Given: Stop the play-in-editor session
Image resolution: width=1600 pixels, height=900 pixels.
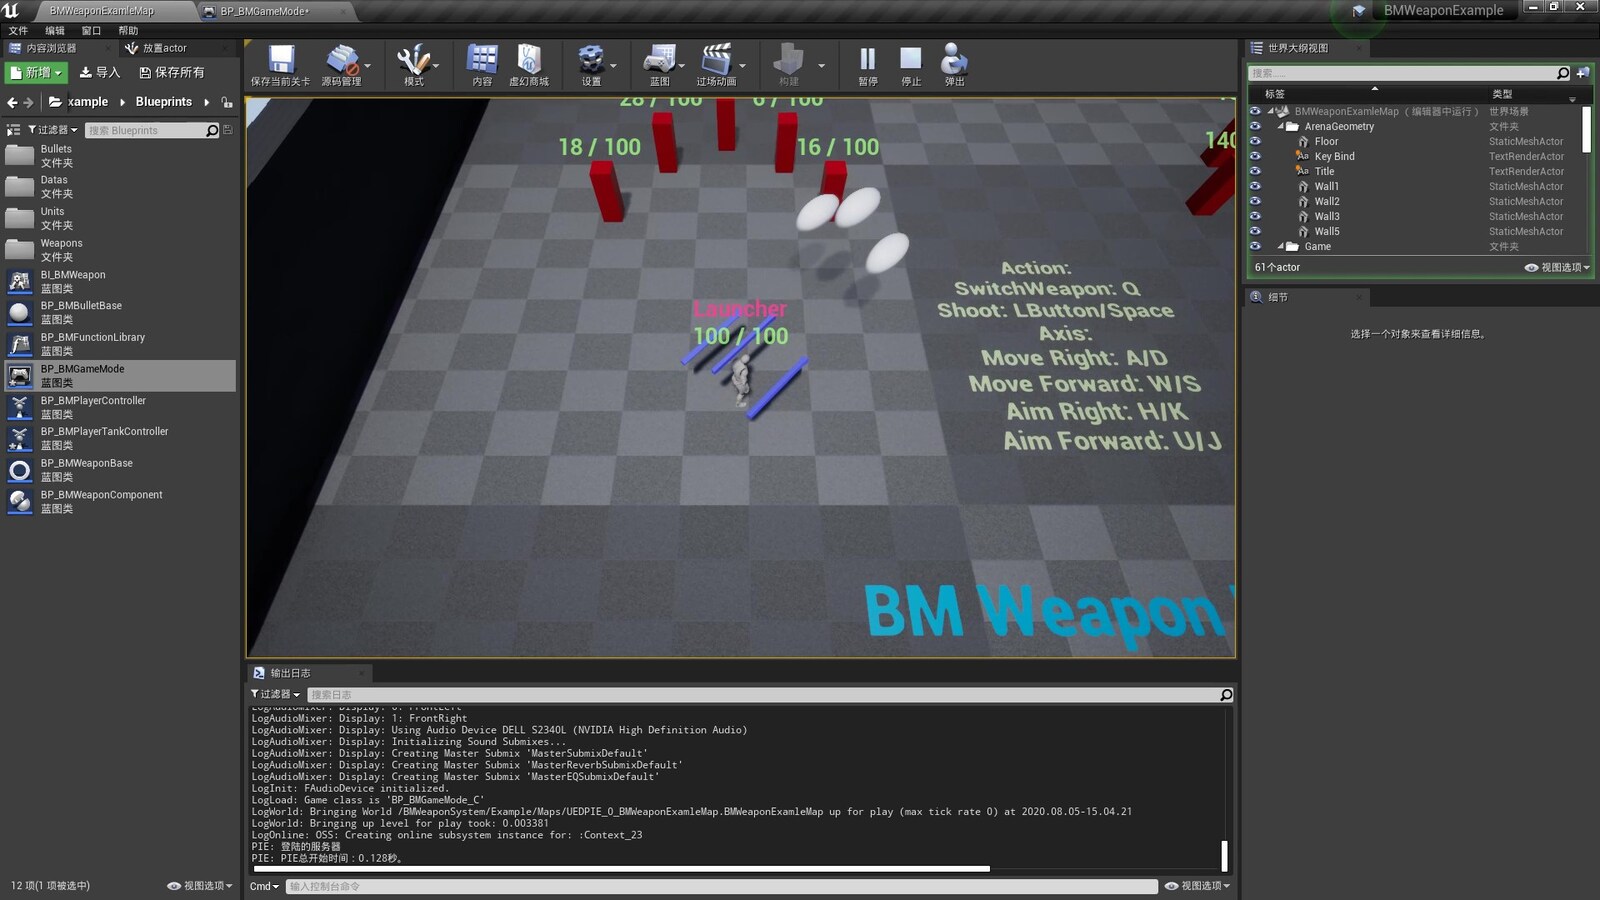Looking at the screenshot, I should coord(909,63).
